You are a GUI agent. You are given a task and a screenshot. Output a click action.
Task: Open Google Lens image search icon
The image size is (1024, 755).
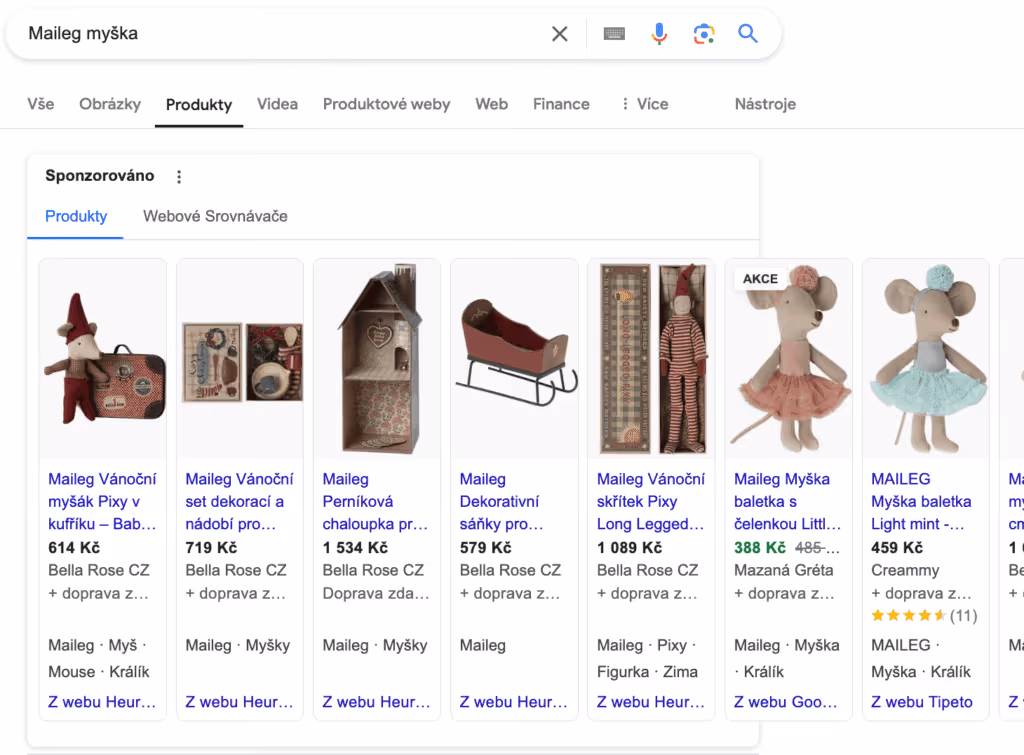[x=703, y=34]
